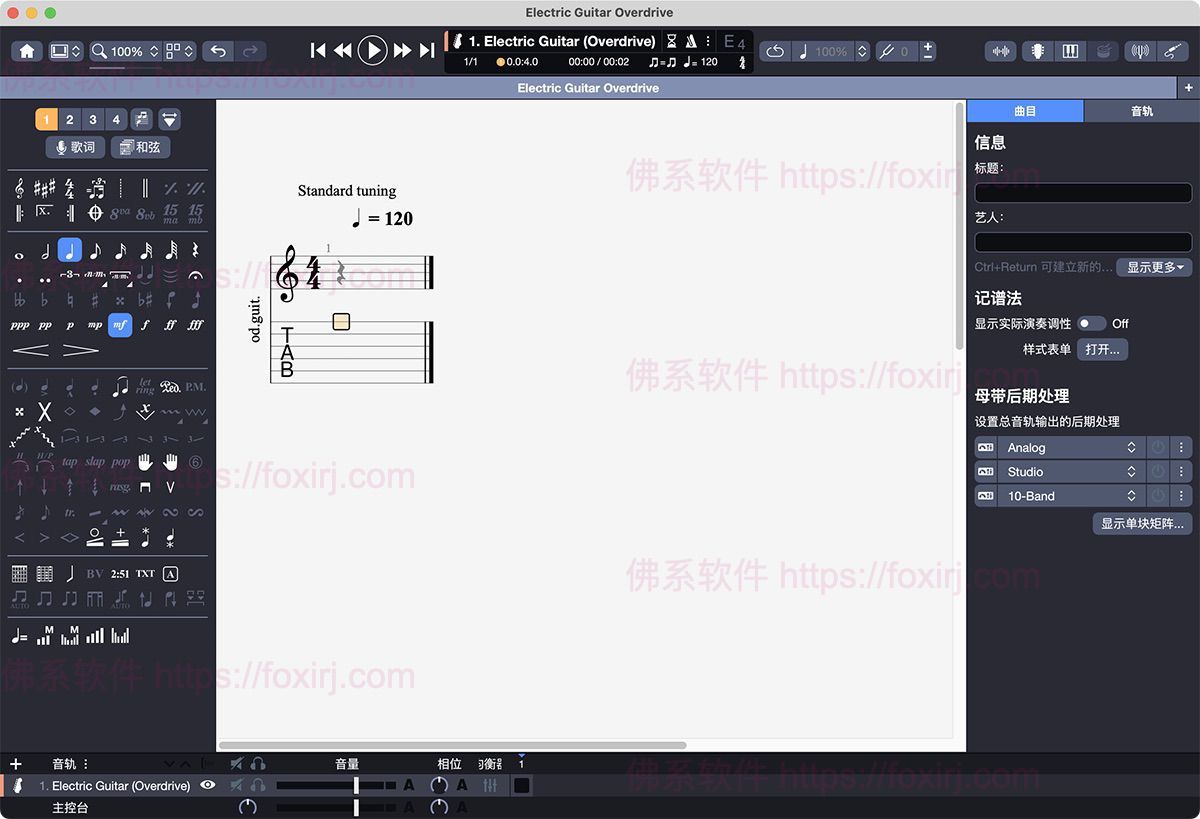Open the 显示更多 dropdown

coord(1153,267)
